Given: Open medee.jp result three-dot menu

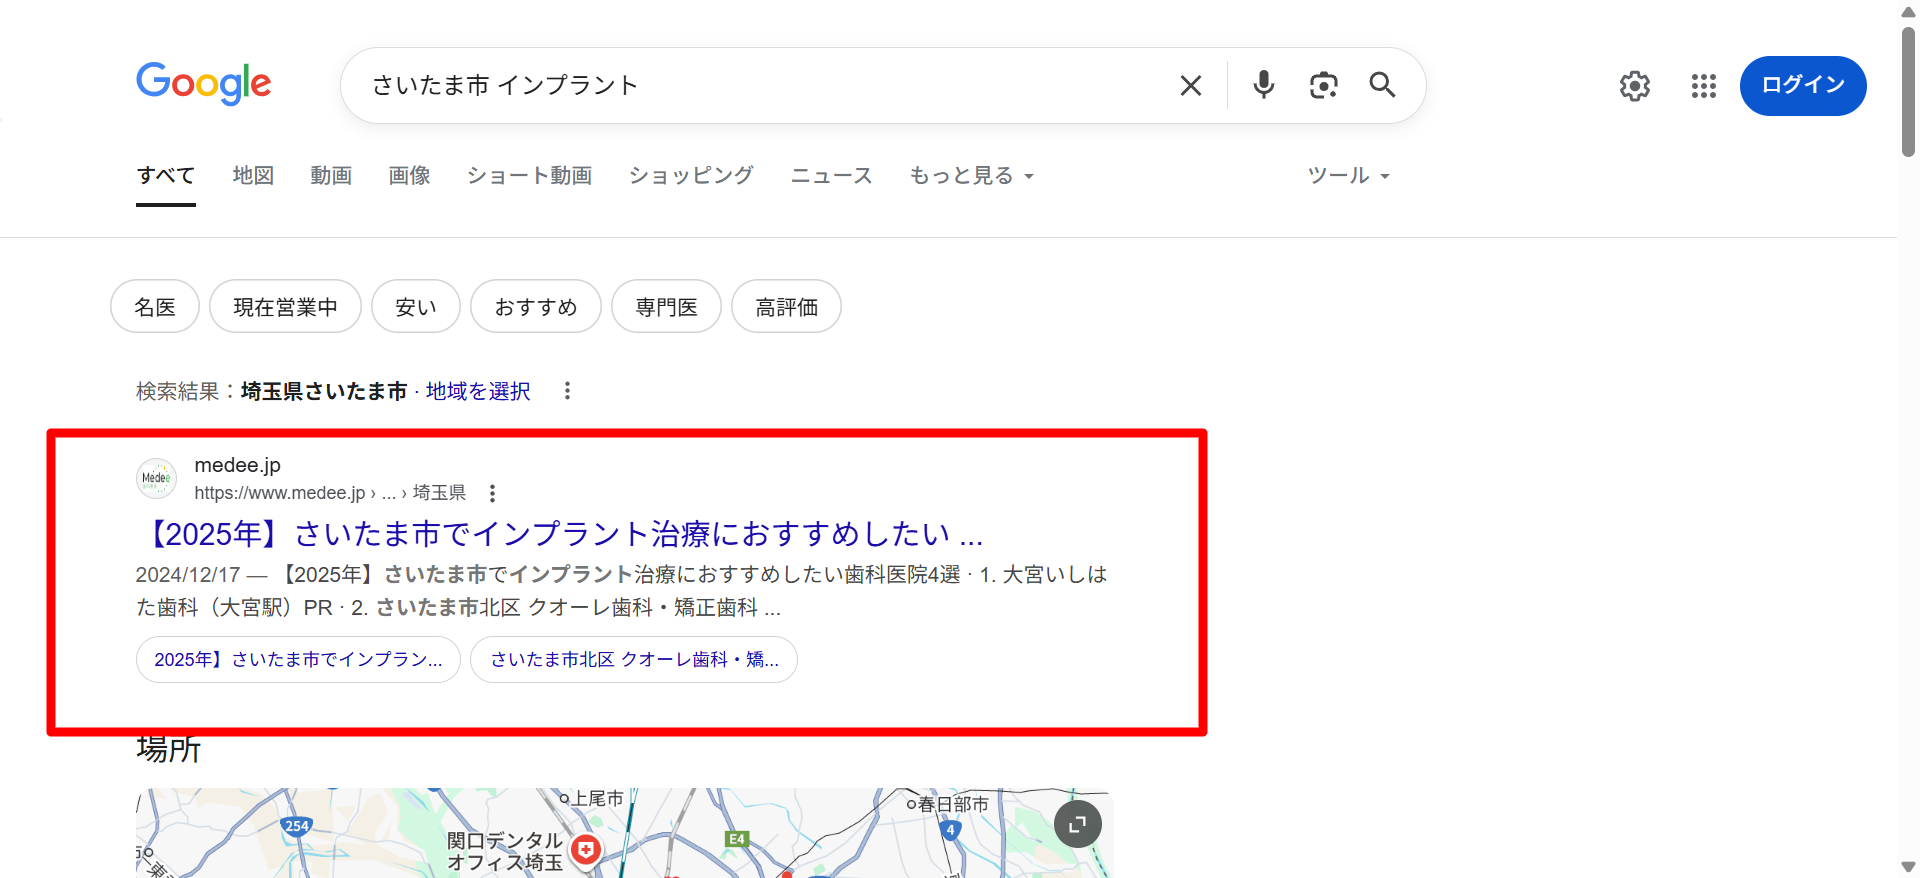Looking at the screenshot, I should [x=492, y=493].
